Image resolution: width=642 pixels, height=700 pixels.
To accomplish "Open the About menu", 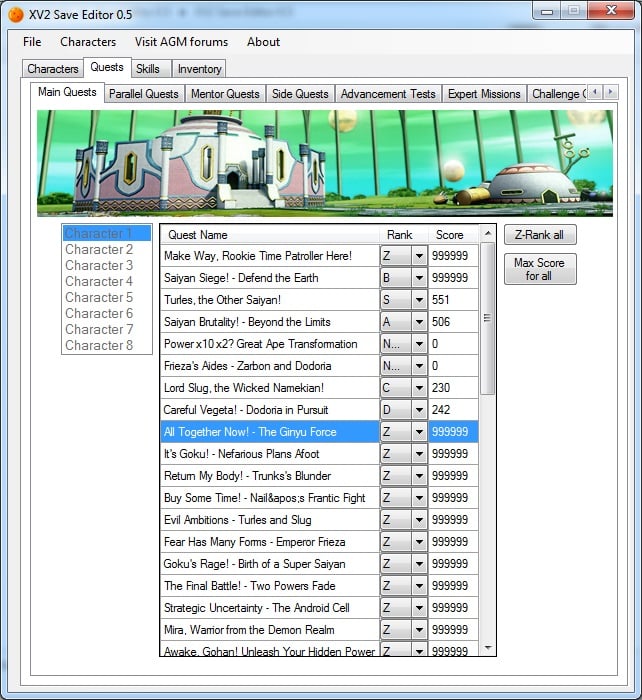I will pos(263,42).
